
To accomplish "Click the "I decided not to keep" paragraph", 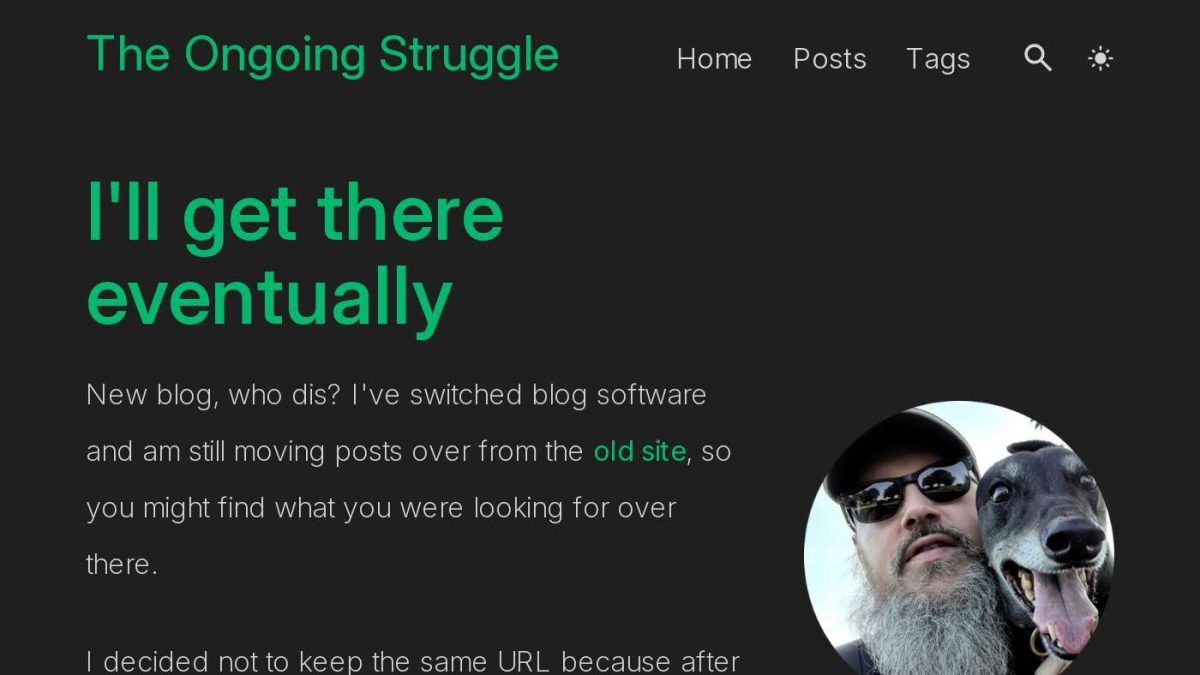I will pyautogui.click(x=413, y=661).
